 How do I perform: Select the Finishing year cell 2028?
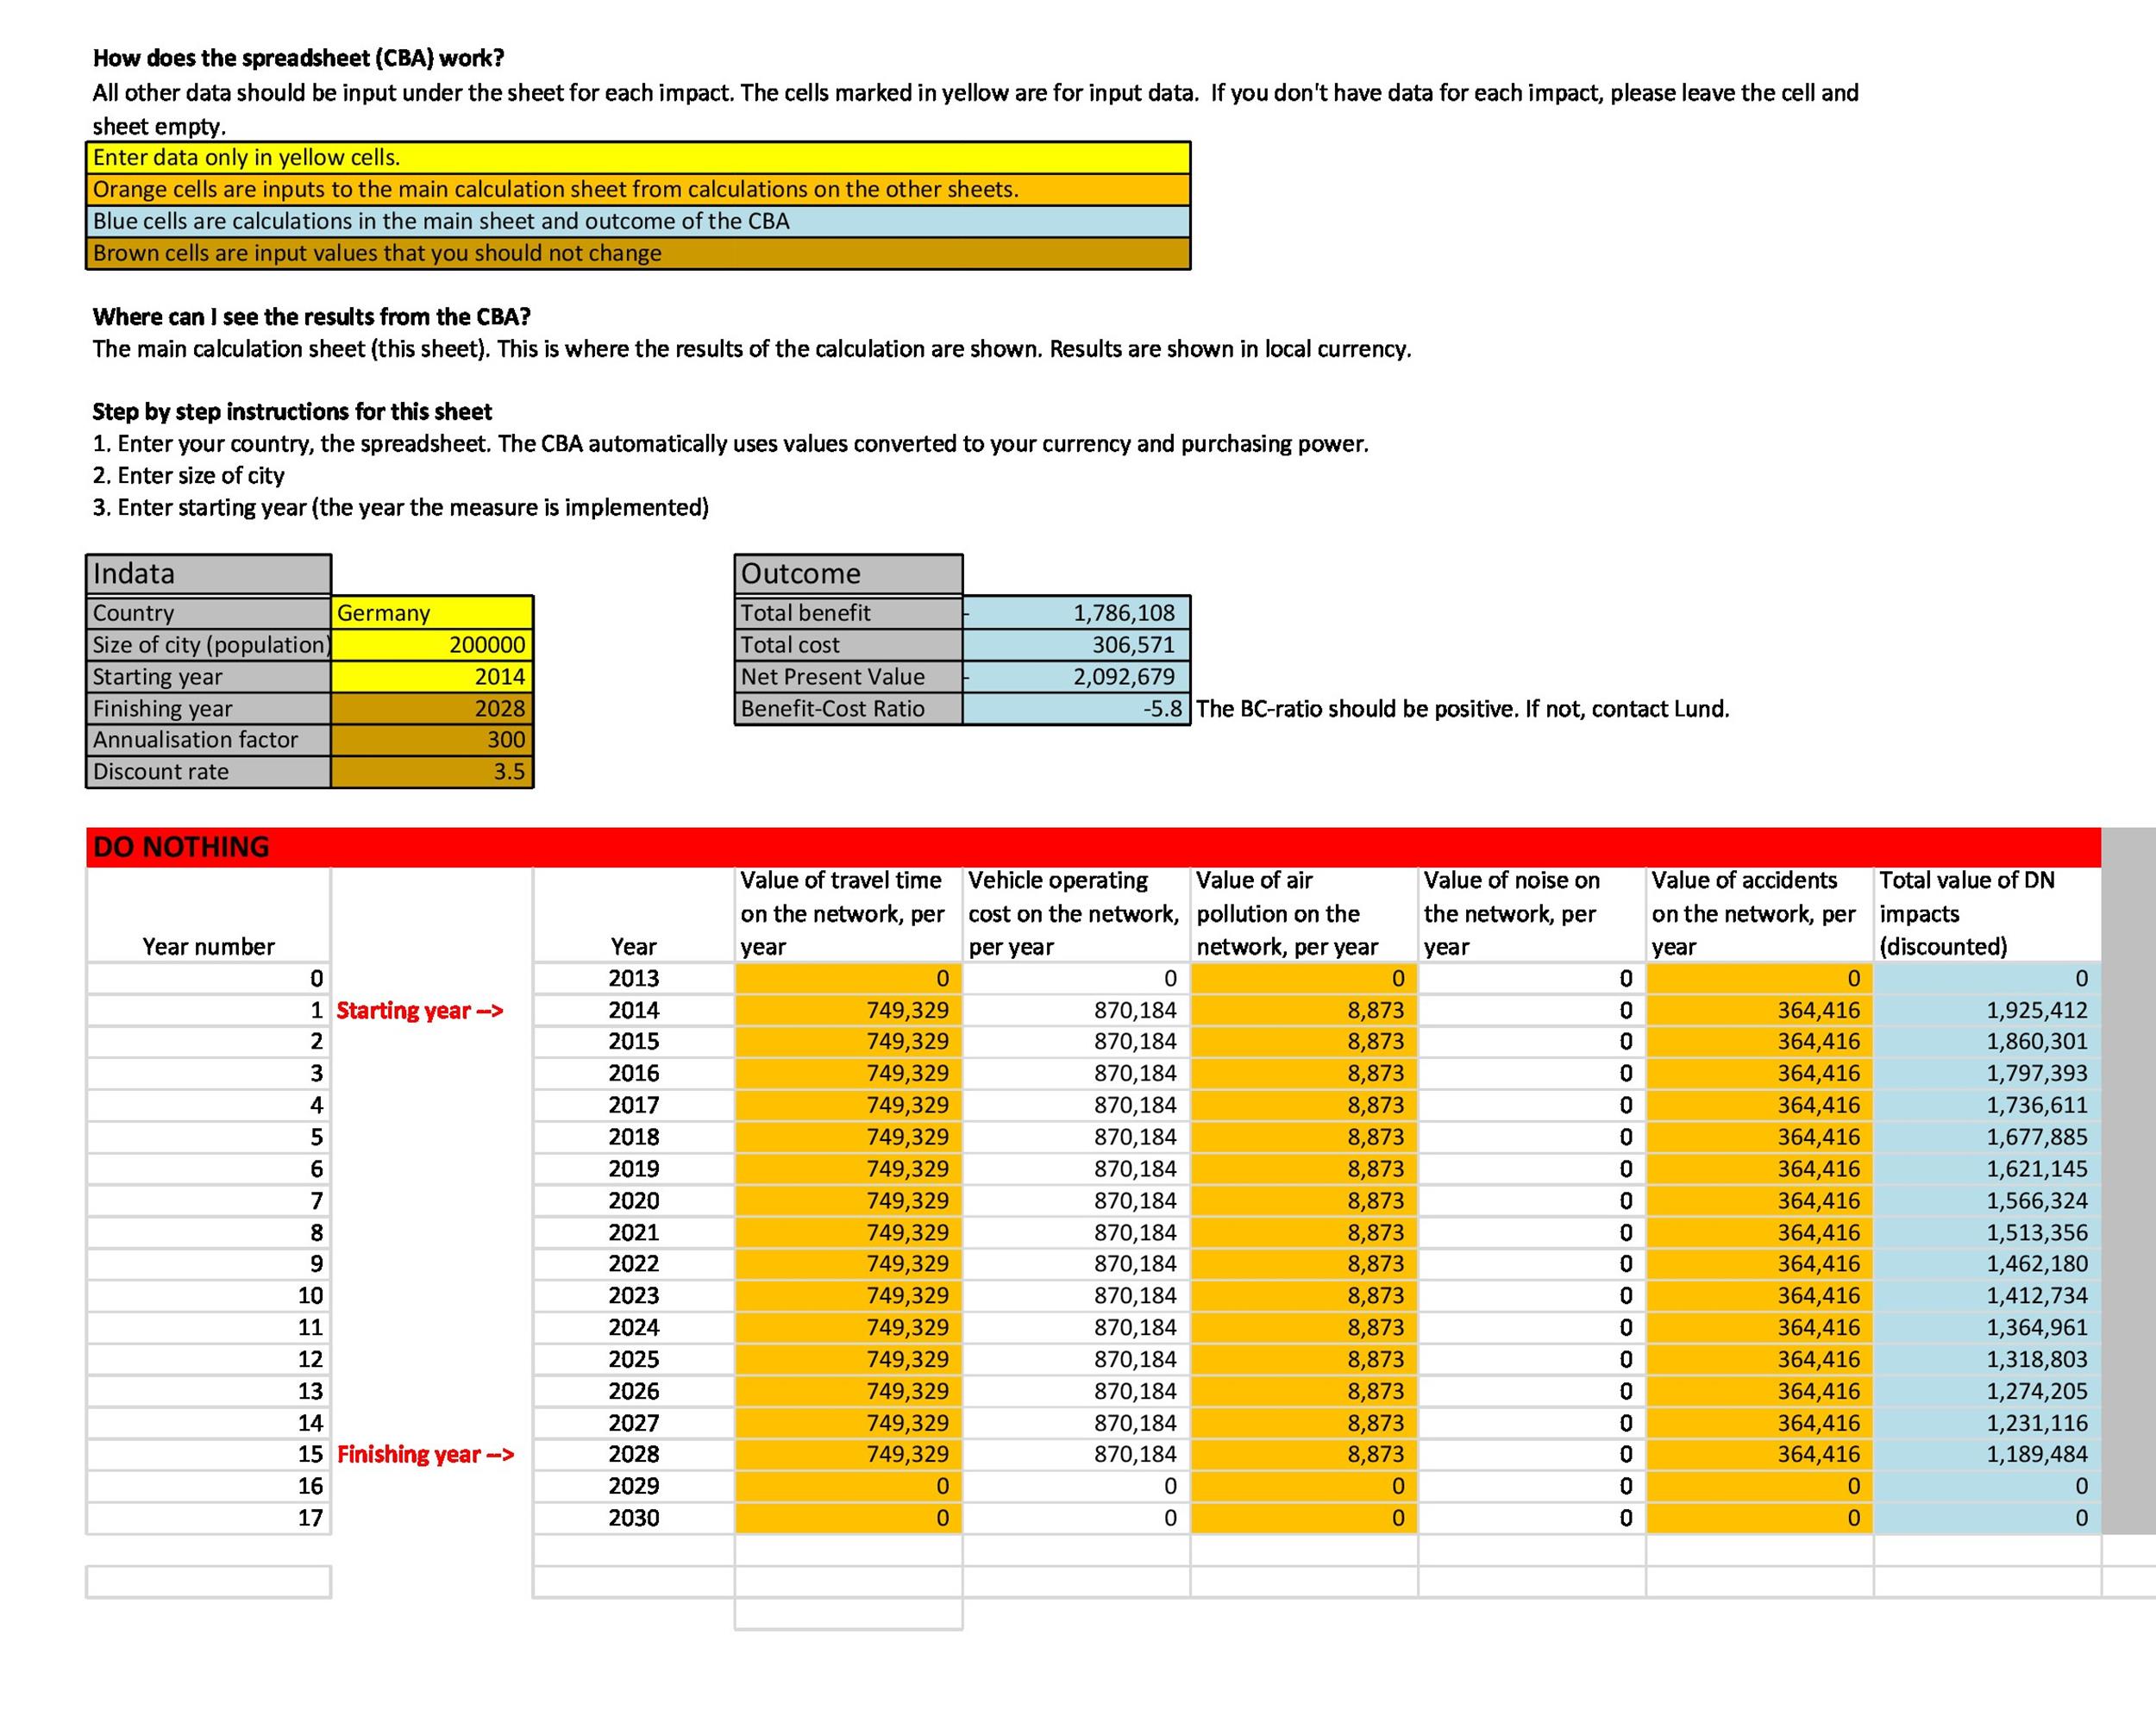tap(431, 708)
